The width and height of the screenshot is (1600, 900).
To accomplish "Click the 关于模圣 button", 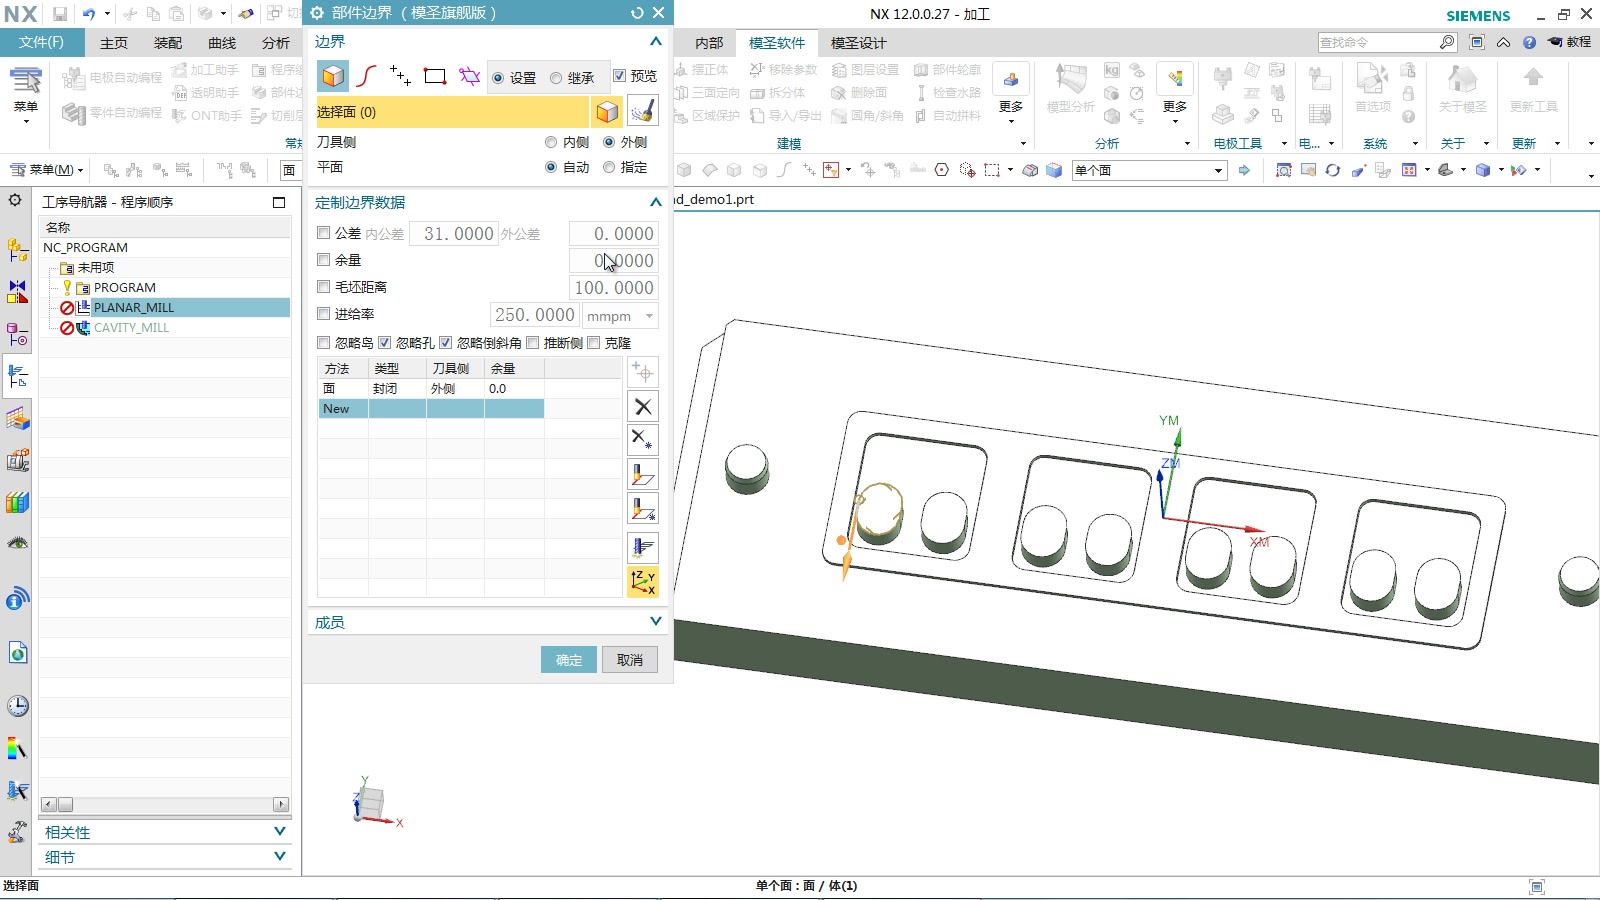I will 1462,91.
